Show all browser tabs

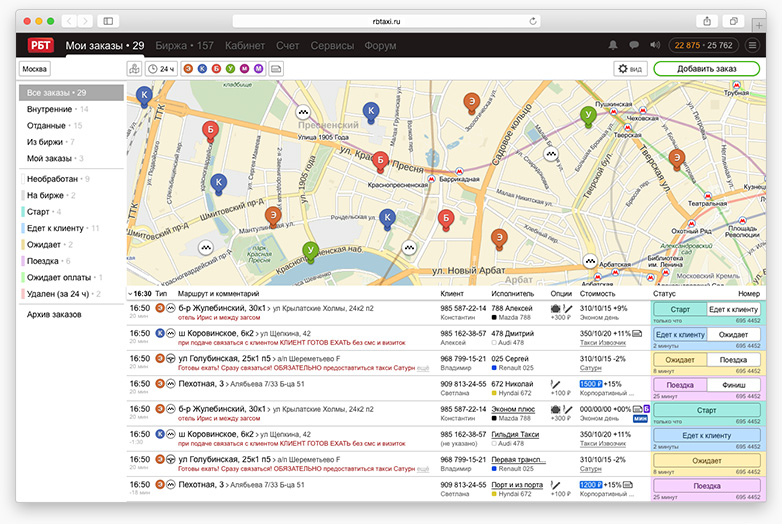coord(734,21)
